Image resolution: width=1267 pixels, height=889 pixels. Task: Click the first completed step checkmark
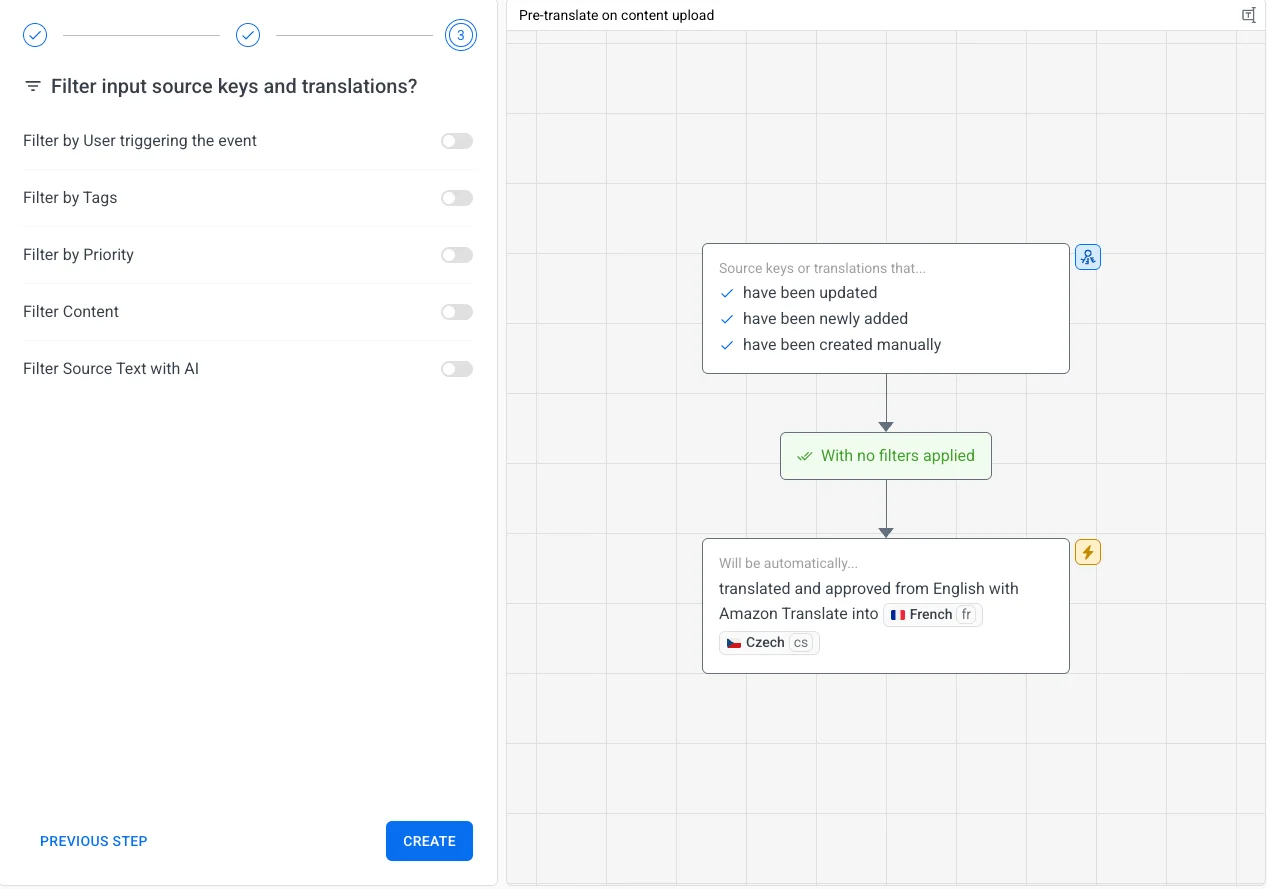pos(35,36)
